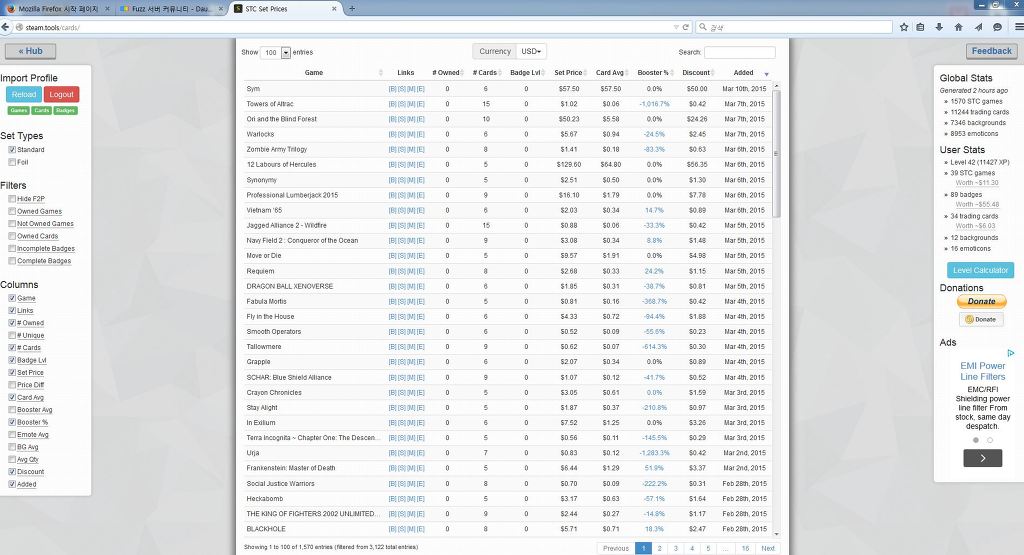Screen dimensions: 1024x555
Task: Go to the Firefox home icon
Action: click(x=959, y=27)
